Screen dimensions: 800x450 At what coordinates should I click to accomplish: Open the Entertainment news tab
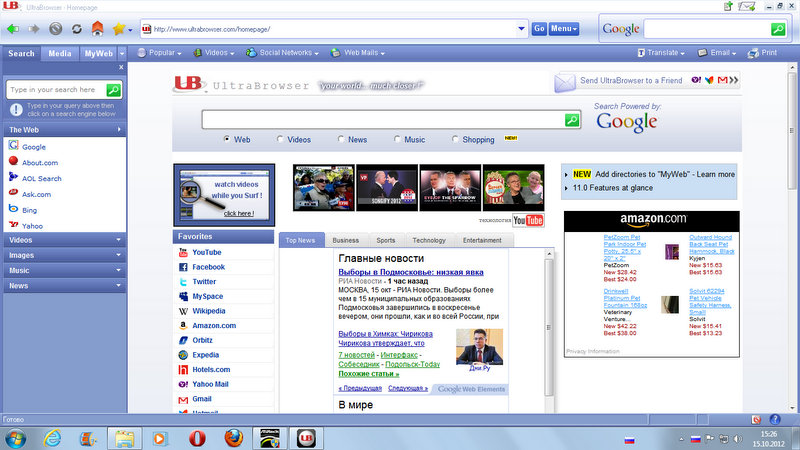[482, 240]
